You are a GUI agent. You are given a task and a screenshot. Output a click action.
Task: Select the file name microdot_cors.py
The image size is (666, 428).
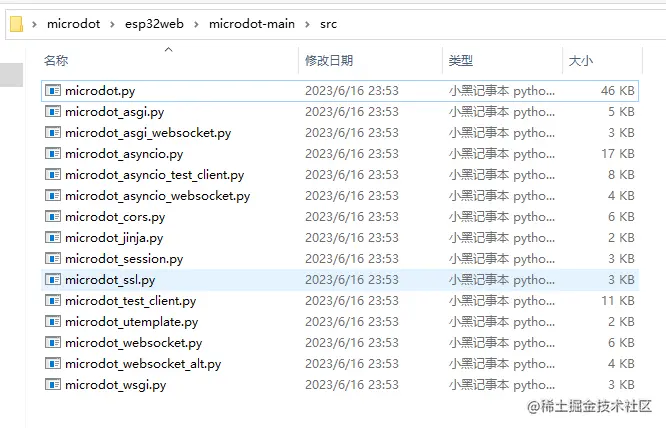(115, 217)
